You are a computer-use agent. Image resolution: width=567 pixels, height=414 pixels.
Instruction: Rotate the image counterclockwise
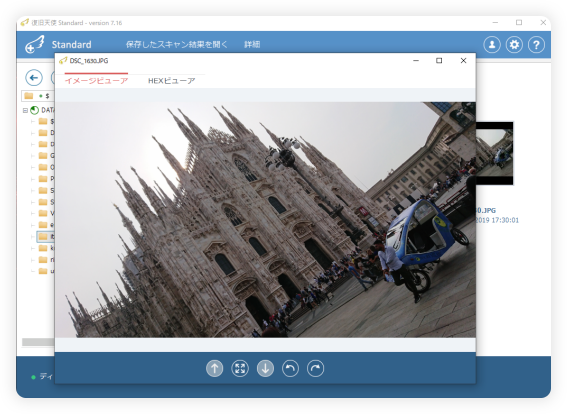(290, 368)
